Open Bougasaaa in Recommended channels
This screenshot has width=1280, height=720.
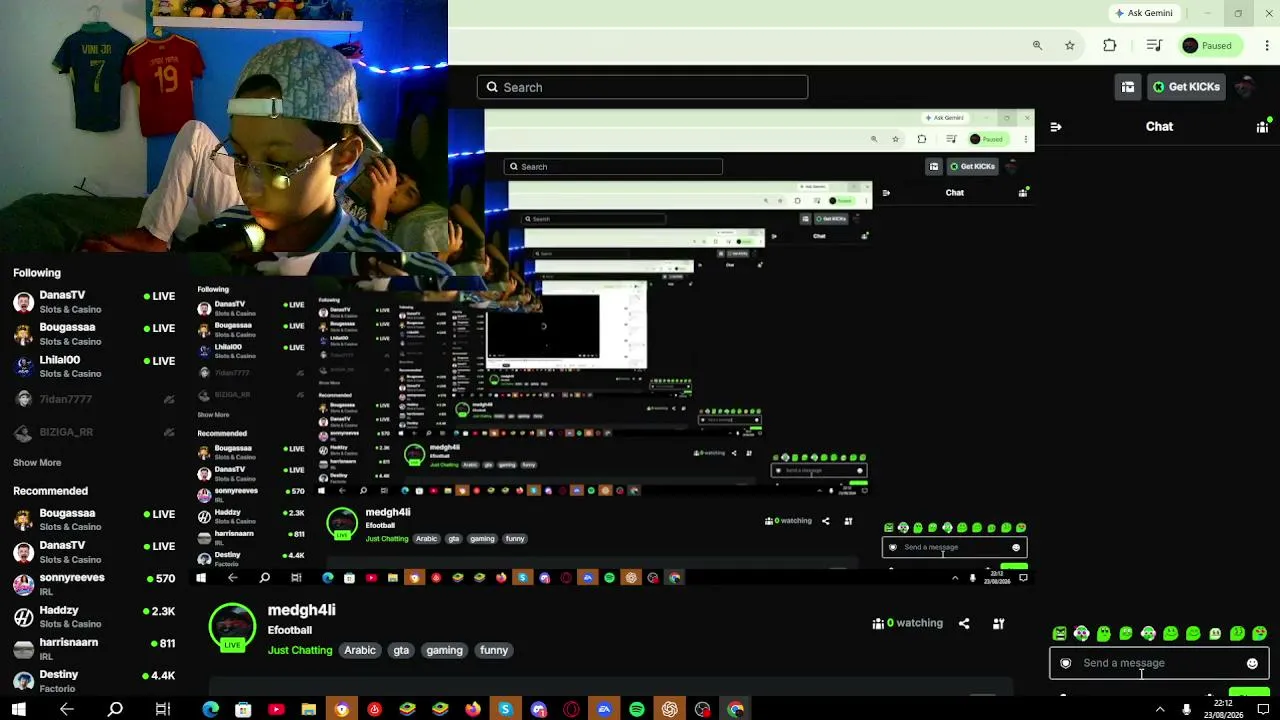point(94,520)
